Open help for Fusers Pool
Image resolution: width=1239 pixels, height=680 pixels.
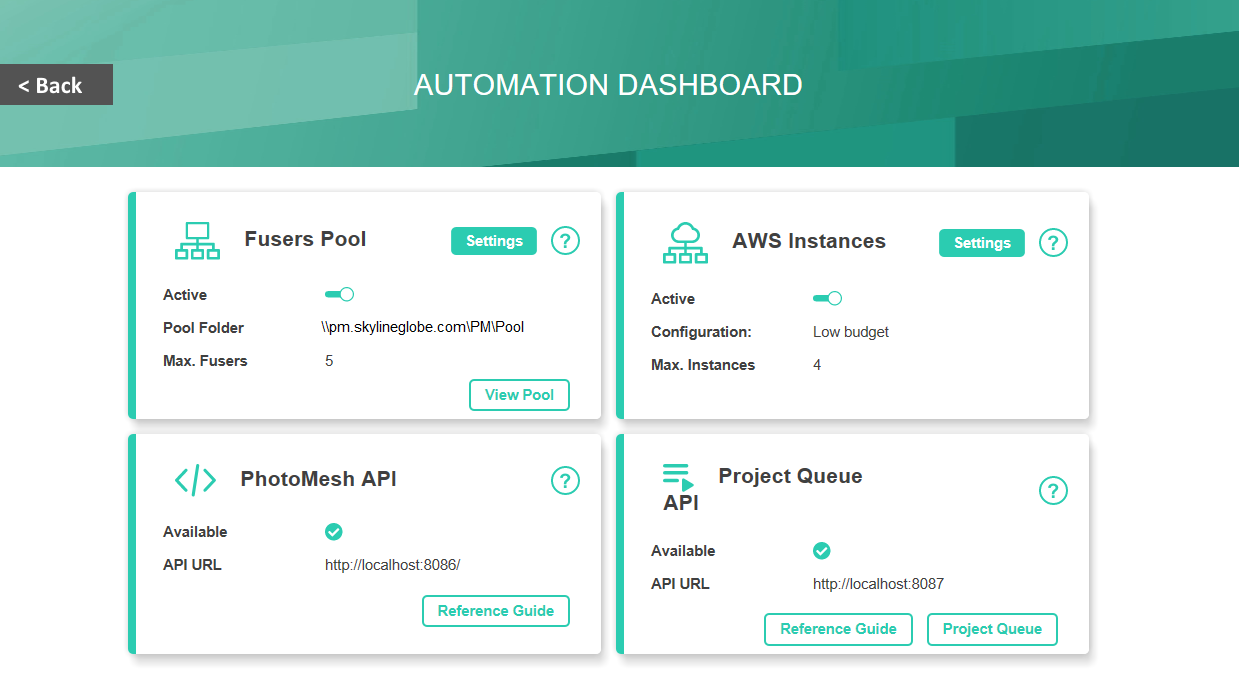click(x=565, y=241)
